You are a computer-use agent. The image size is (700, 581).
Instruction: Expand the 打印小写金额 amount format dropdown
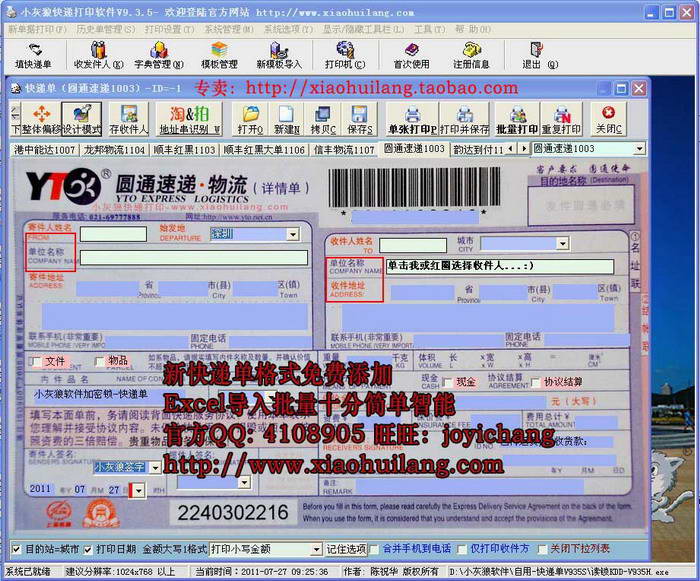tap(317, 549)
